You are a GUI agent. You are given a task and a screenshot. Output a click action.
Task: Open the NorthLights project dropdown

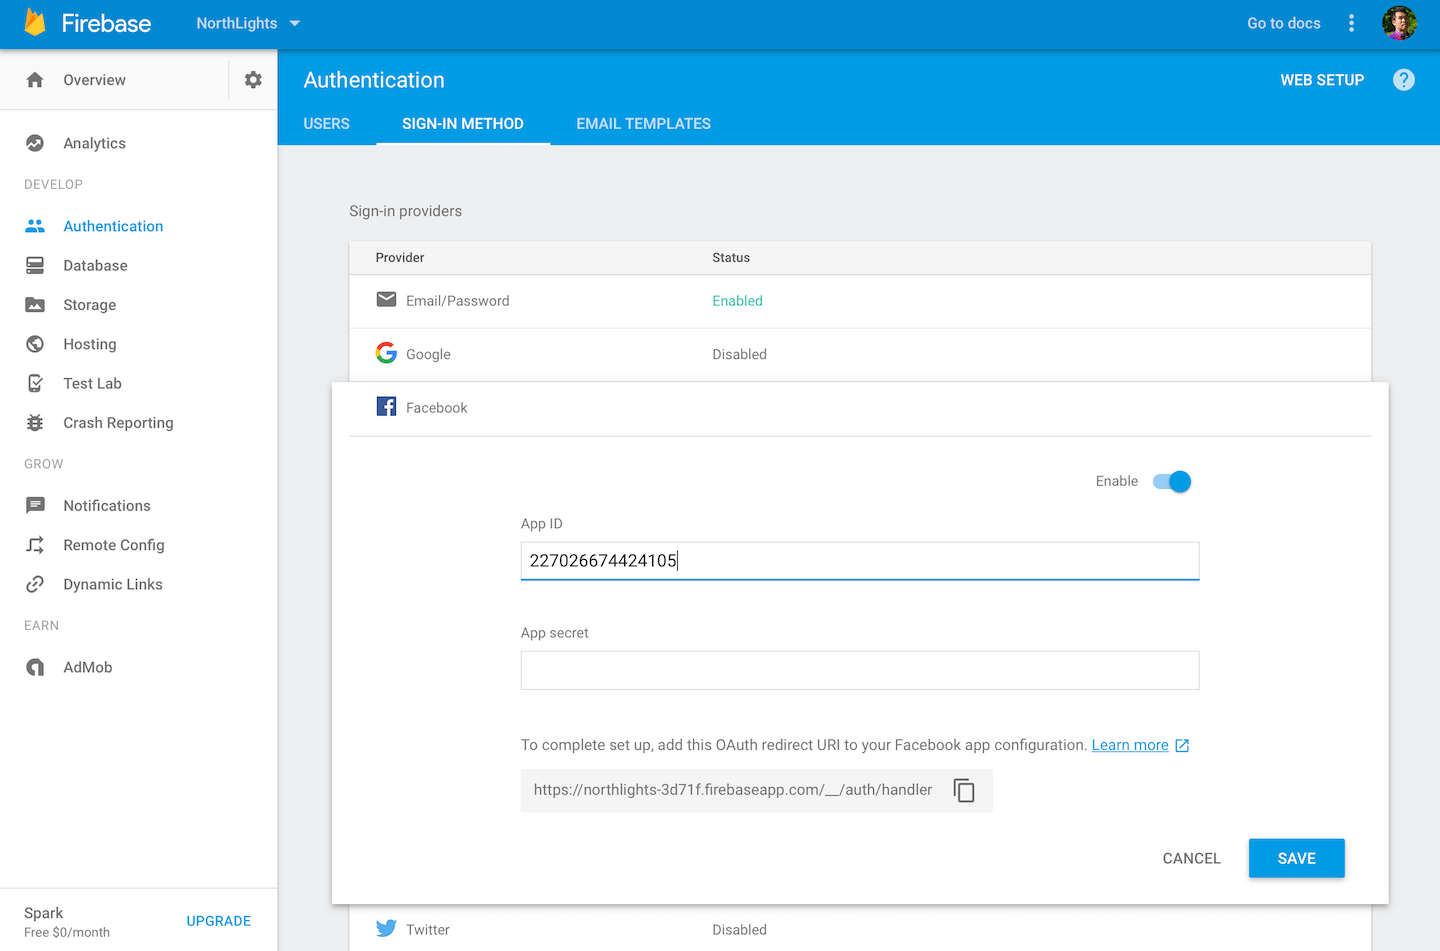248,23
